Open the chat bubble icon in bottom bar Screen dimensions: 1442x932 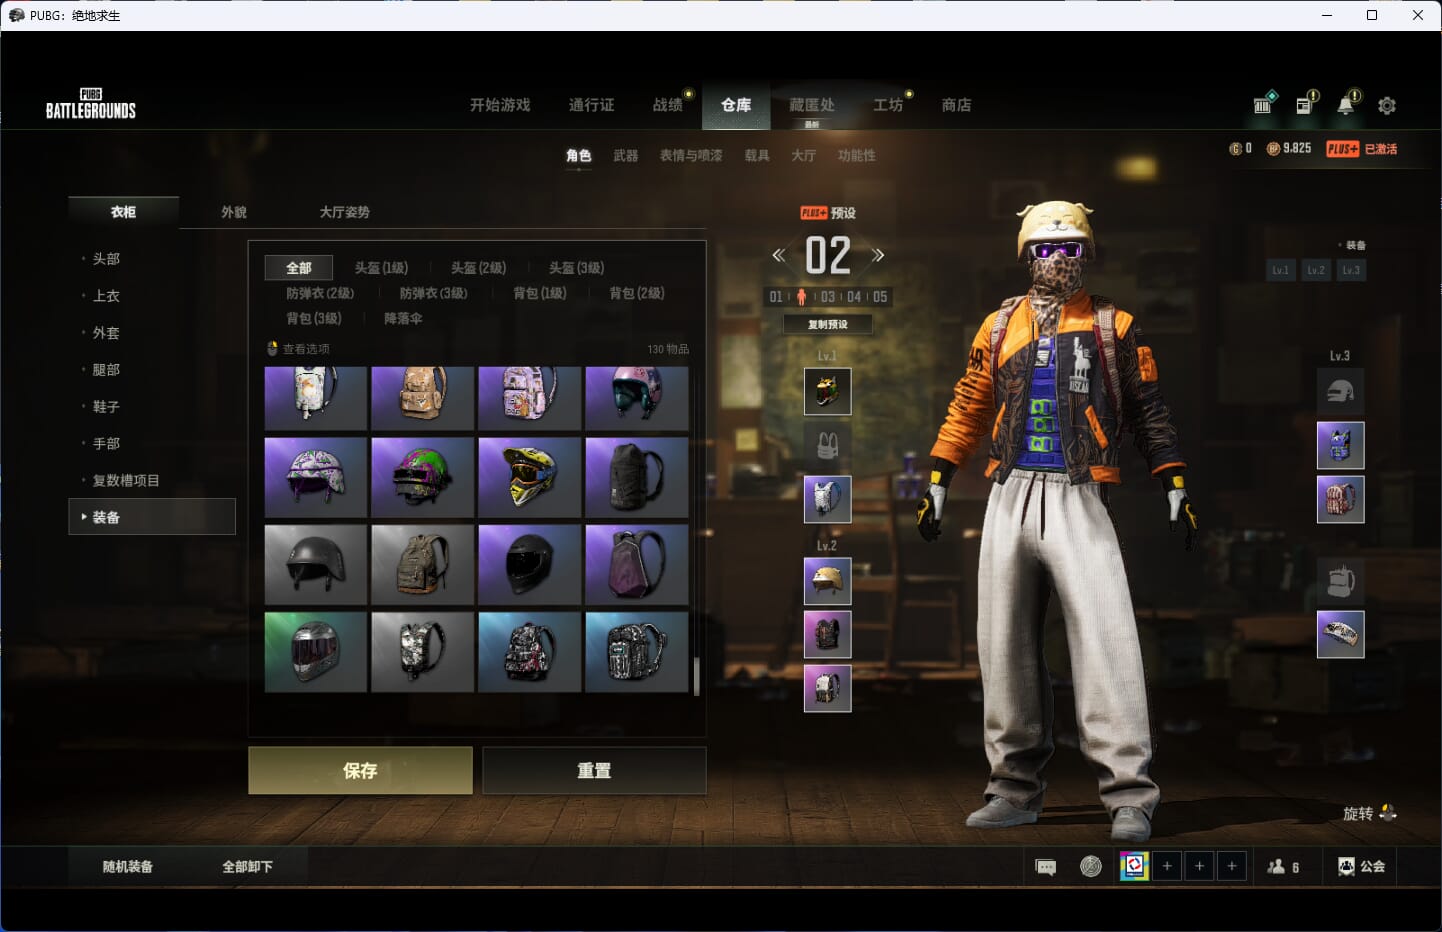click(1046, 867)
